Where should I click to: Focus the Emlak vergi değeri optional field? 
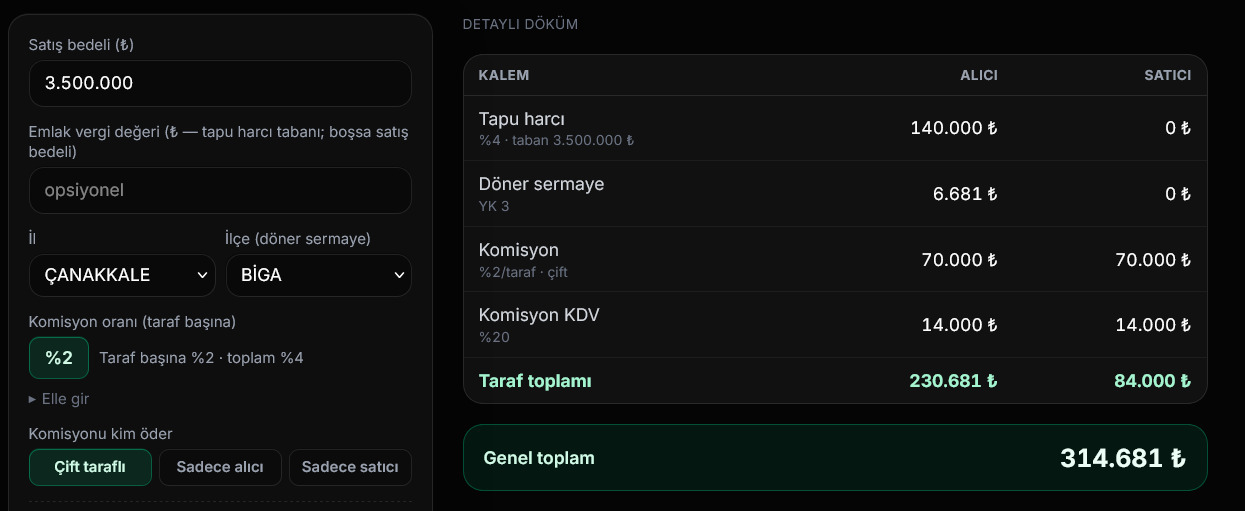pos(220,190)
